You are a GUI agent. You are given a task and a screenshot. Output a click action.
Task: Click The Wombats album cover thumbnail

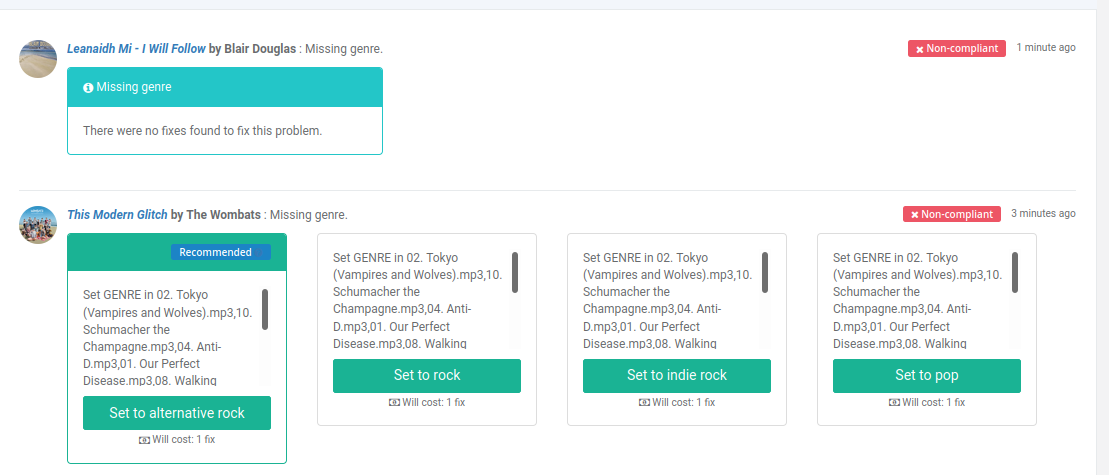click(x=38, y=225)
